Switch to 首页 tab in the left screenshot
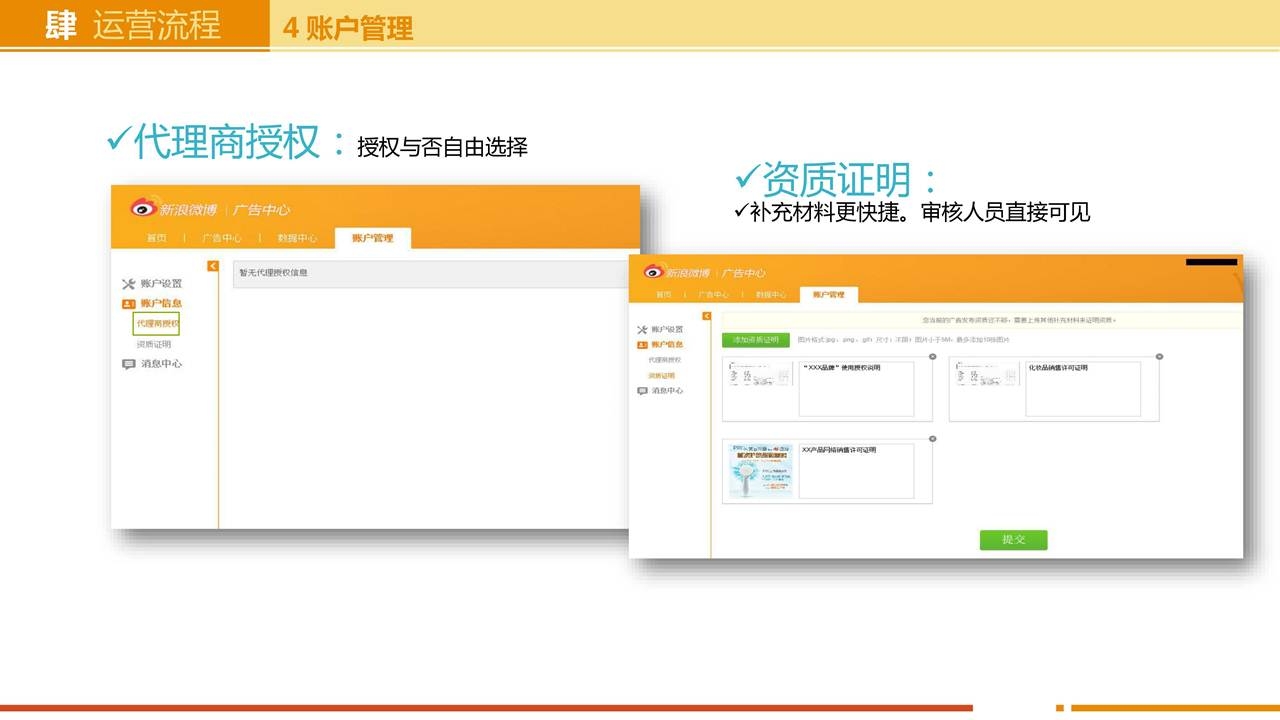This screenshot has height=720, width=1280. pos(157,238)
